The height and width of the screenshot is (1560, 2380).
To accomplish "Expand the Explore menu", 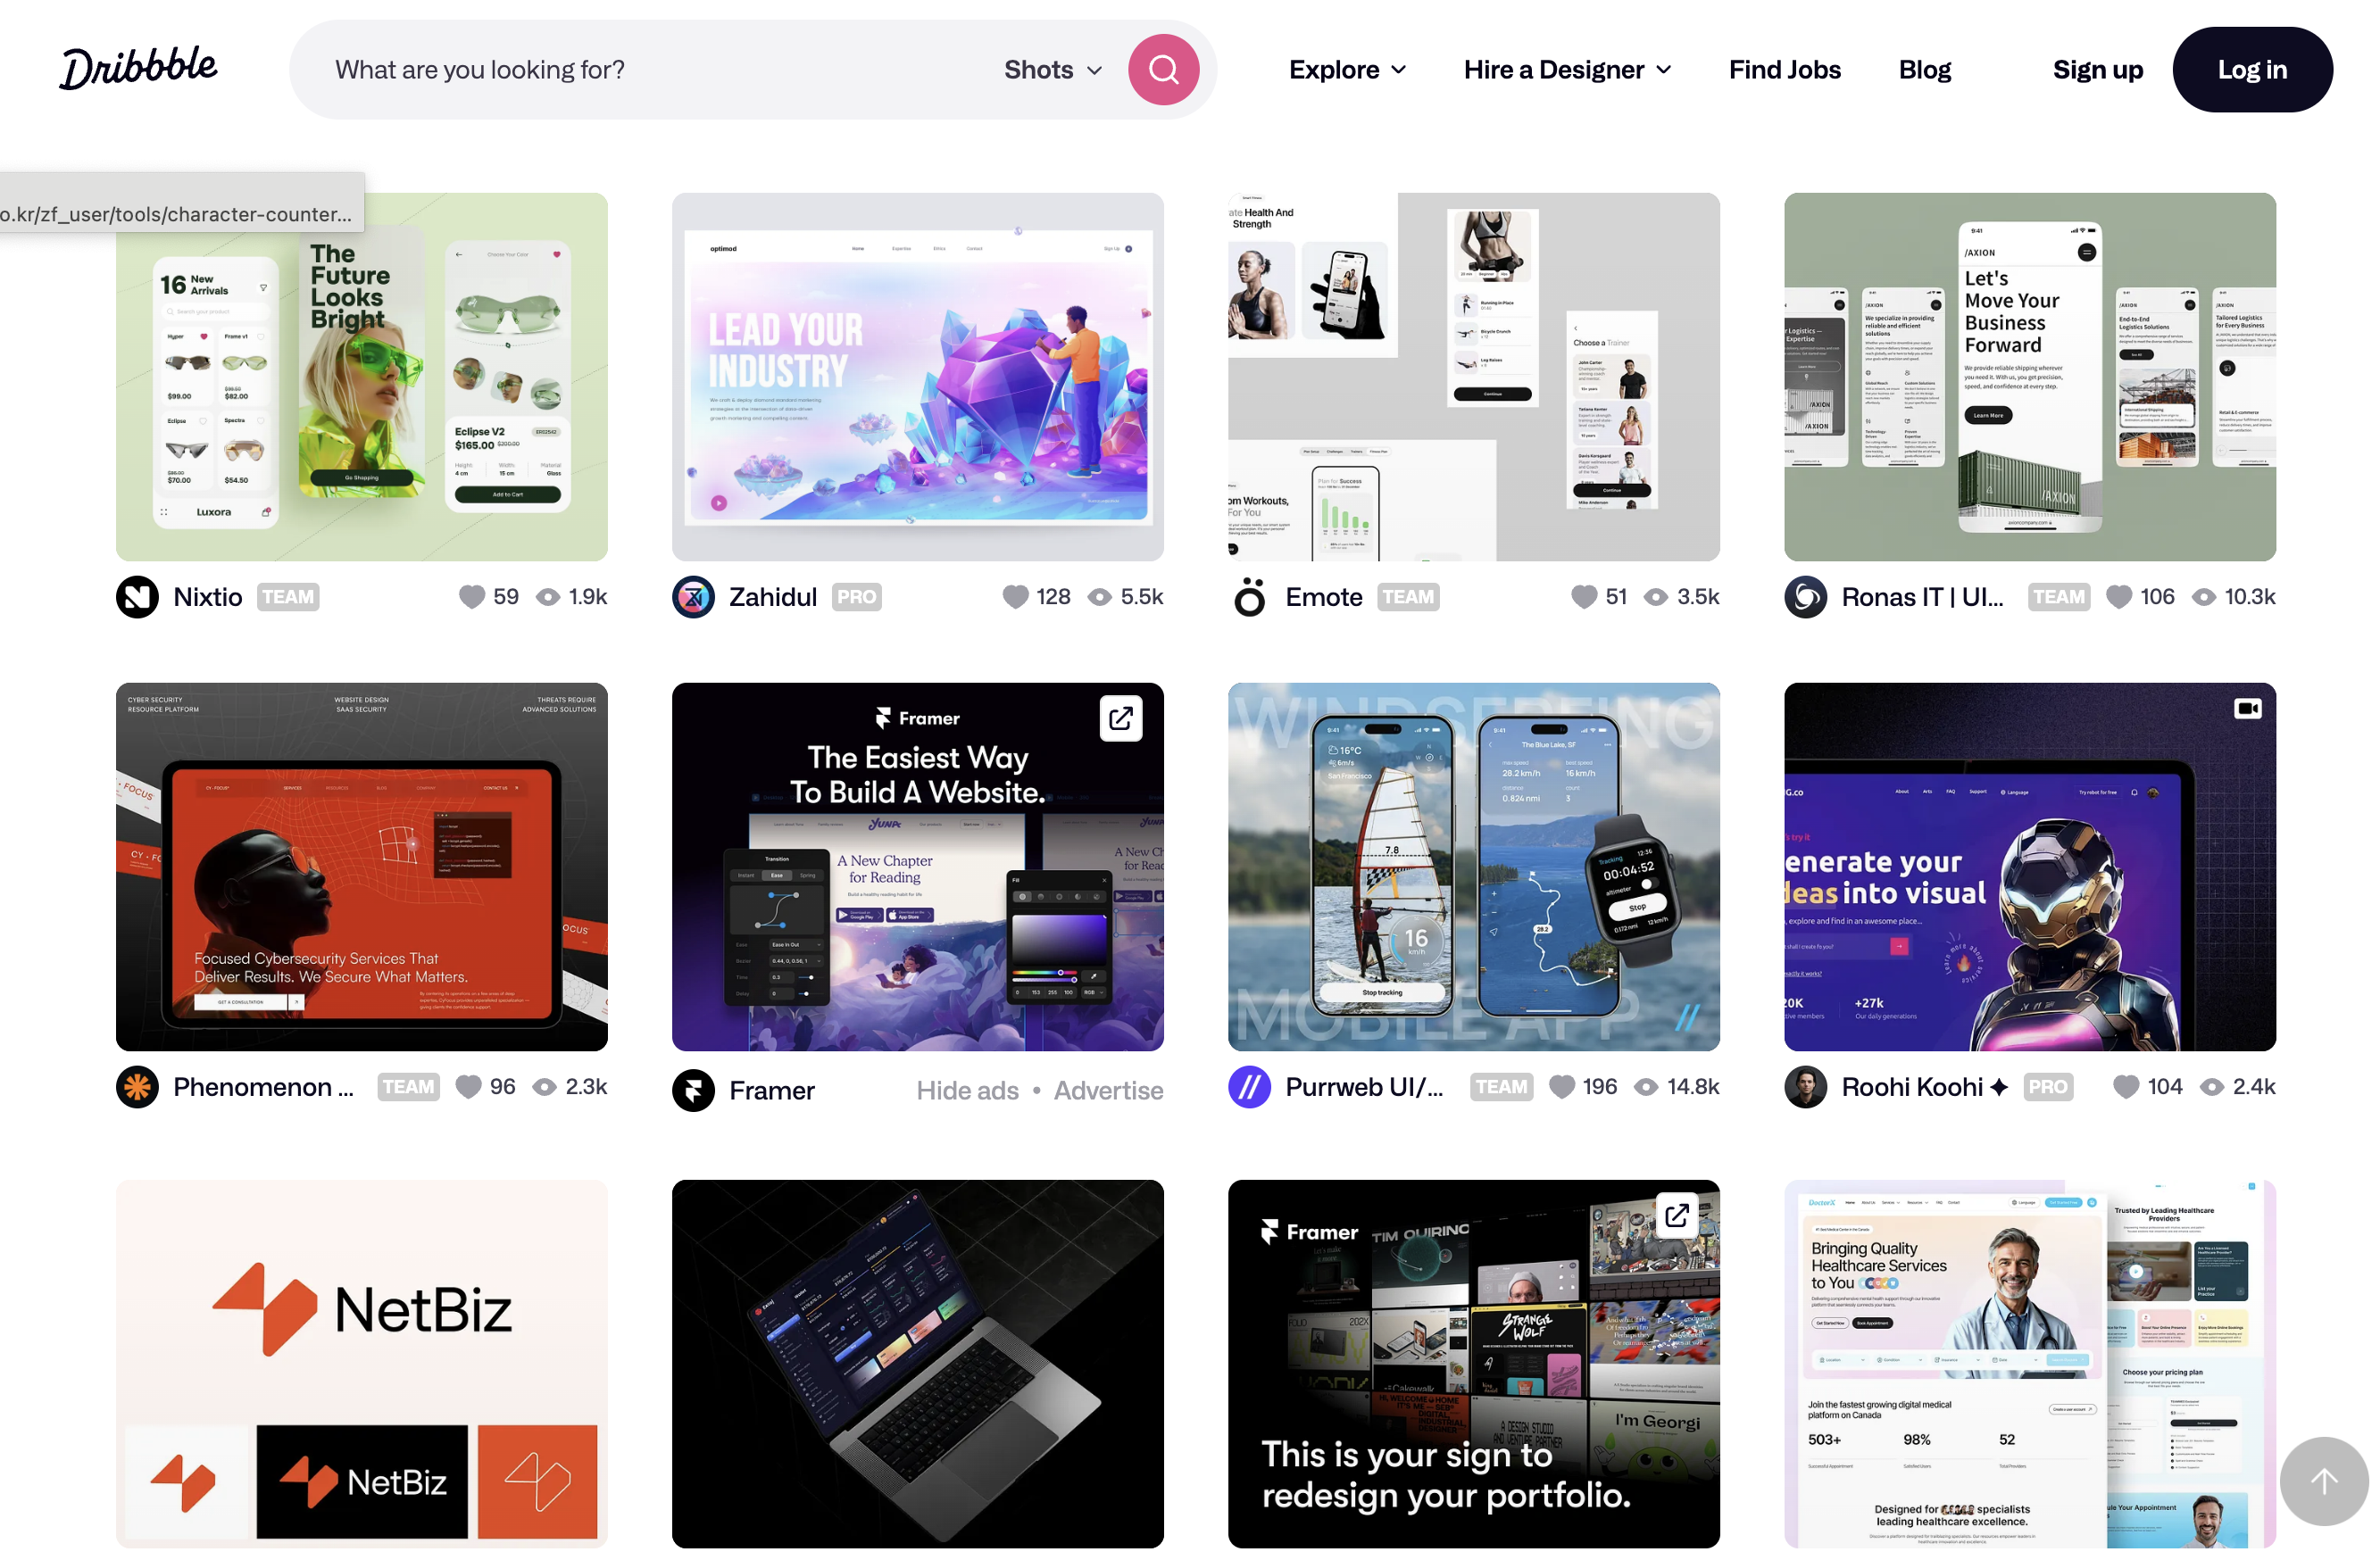I will [1347, 69].
